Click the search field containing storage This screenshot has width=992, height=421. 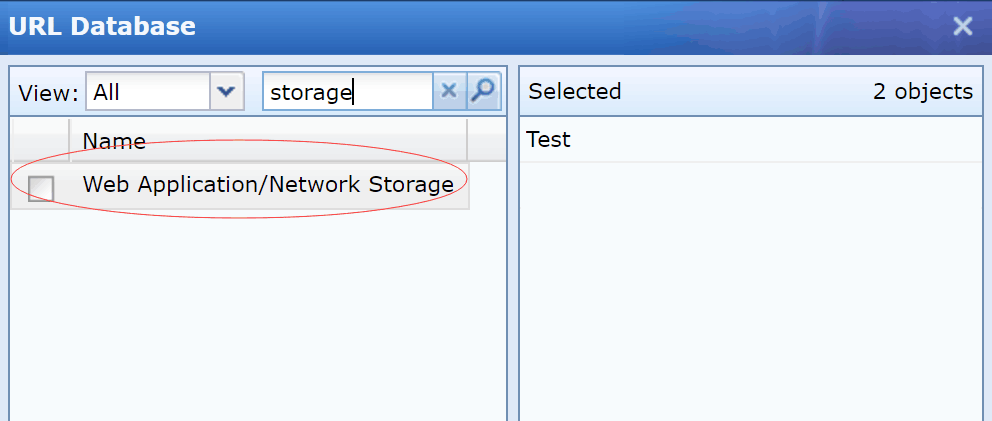(347, 92)
